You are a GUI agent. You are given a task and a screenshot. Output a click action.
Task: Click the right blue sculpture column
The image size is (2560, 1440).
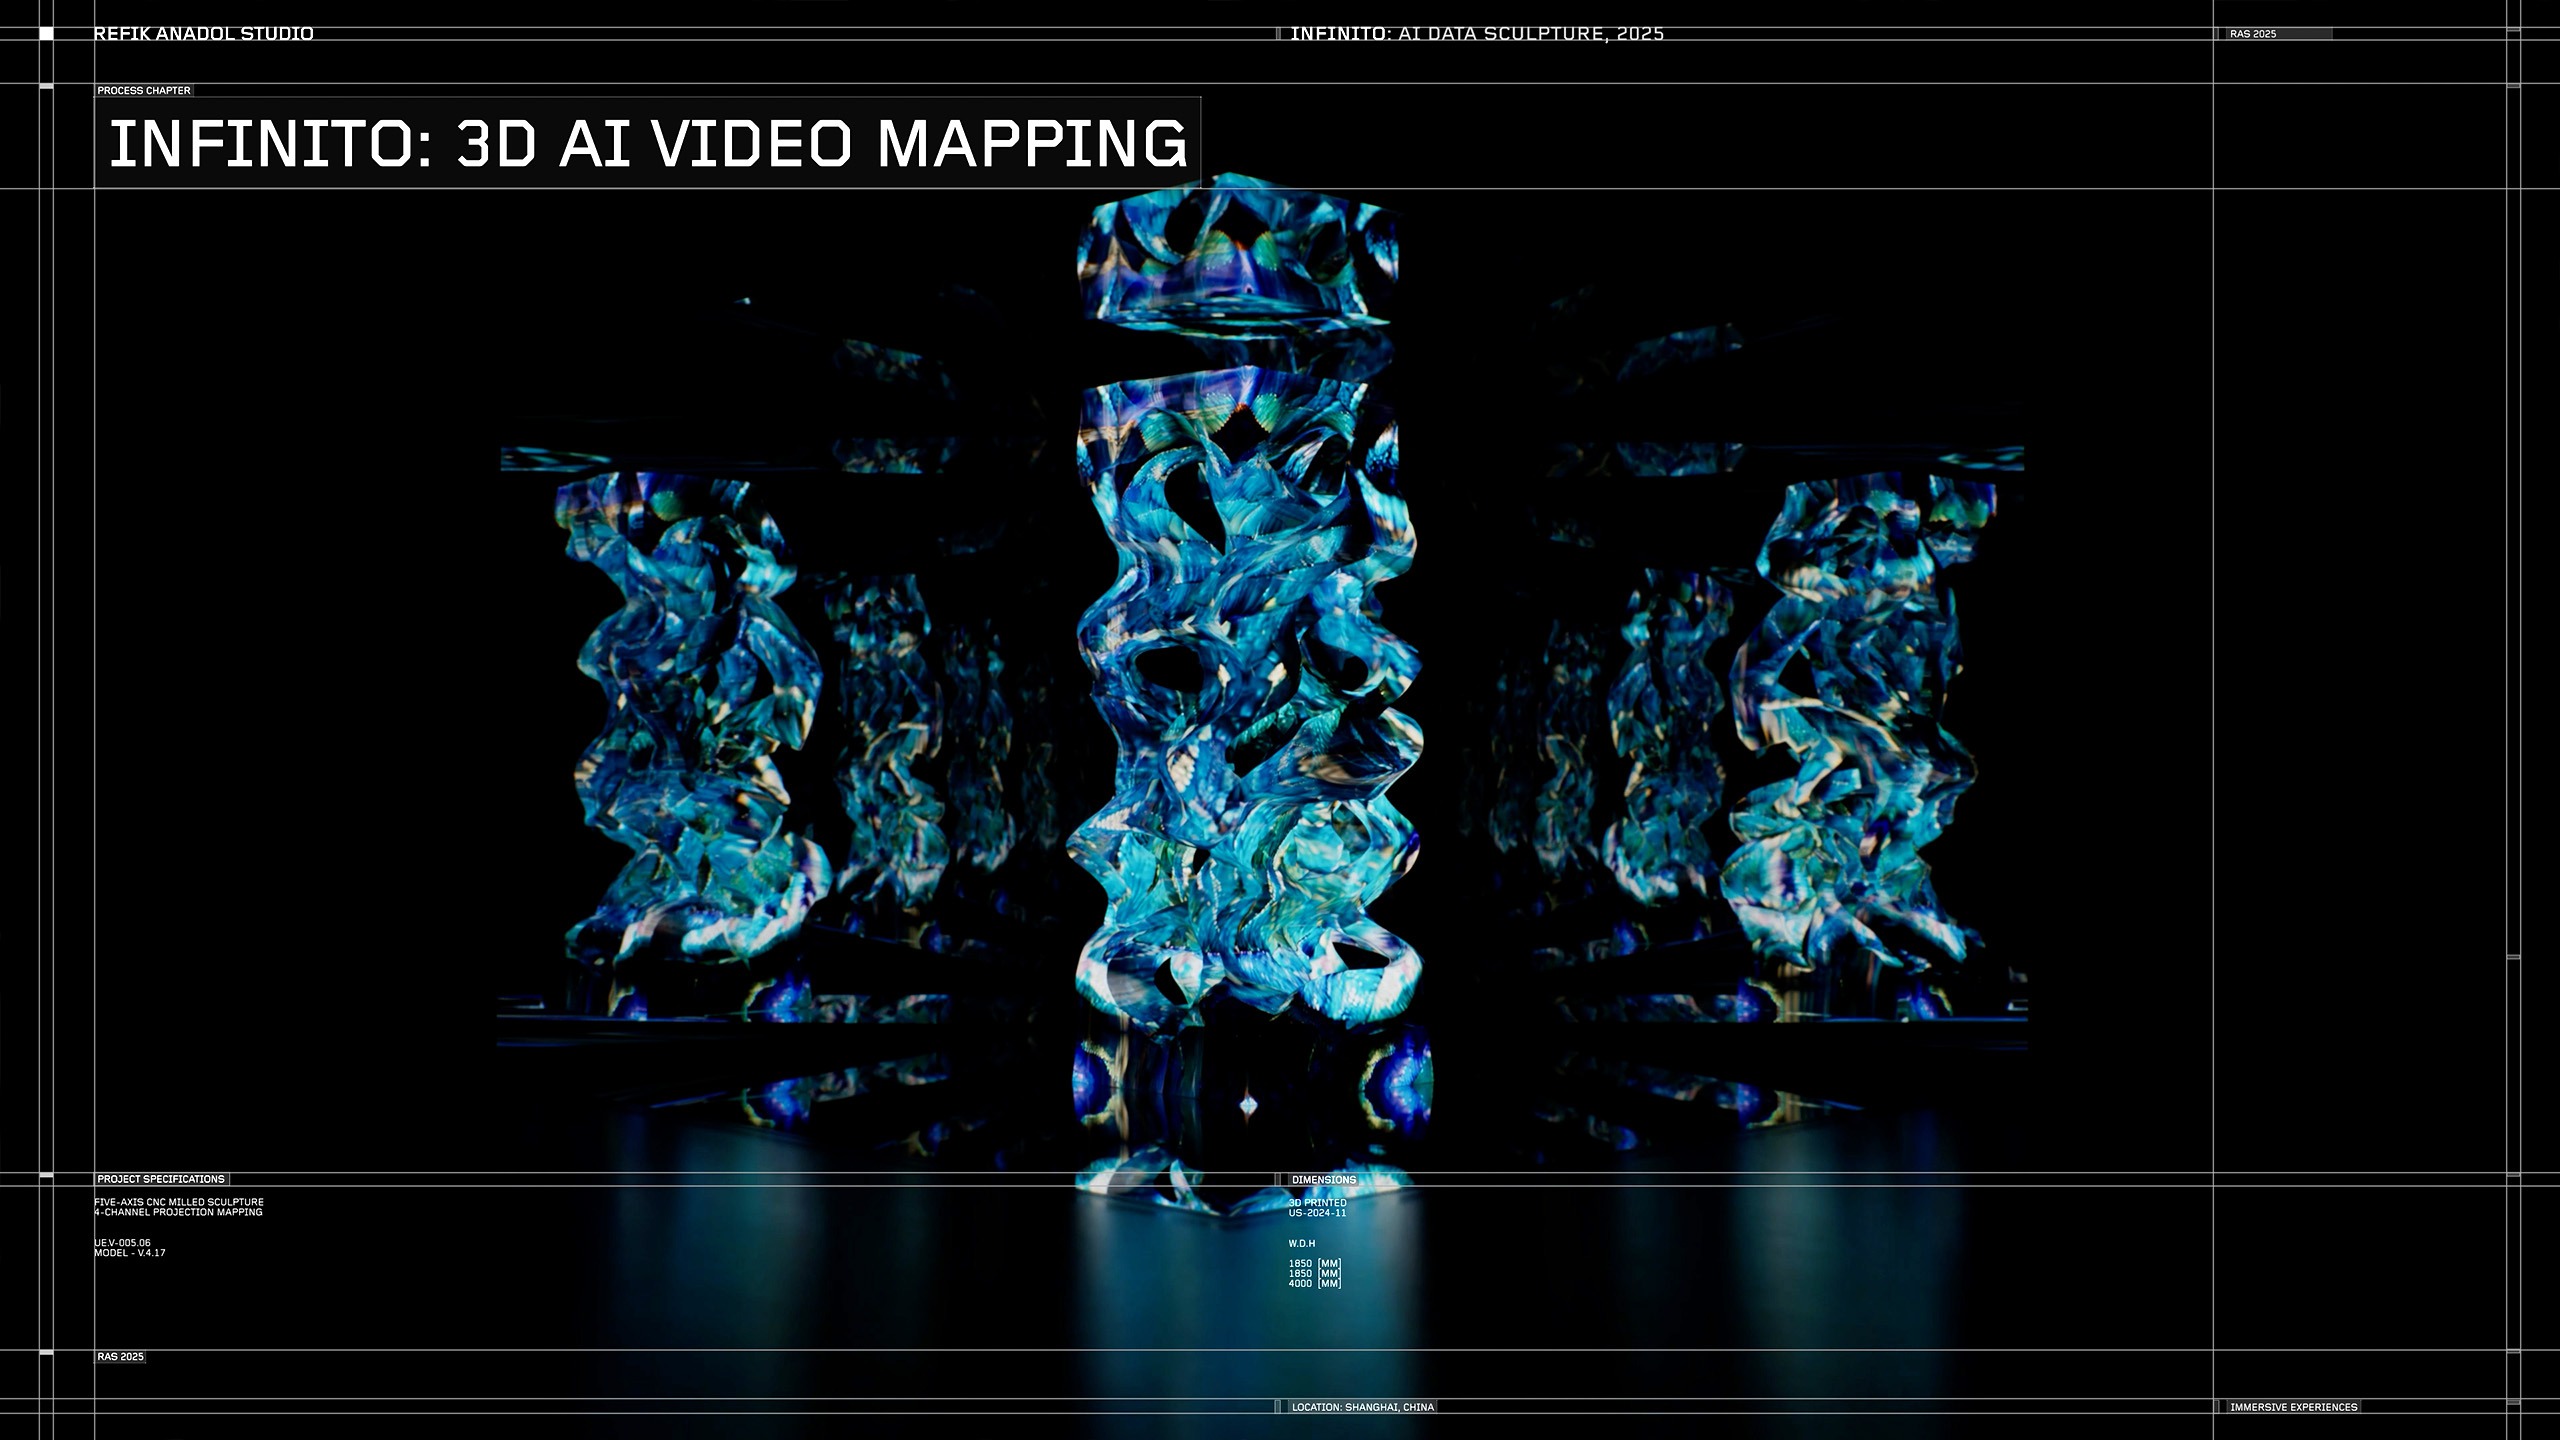pyautogui.click(x=1850, y=720)
